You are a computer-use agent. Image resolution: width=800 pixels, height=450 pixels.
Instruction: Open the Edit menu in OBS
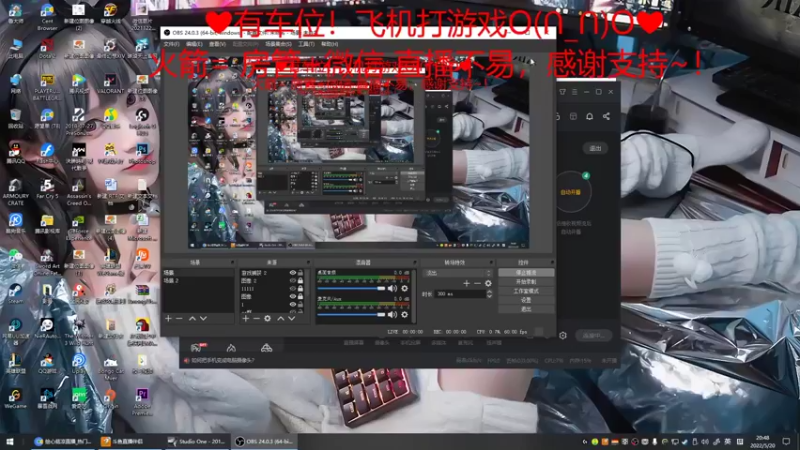[194, 44]
